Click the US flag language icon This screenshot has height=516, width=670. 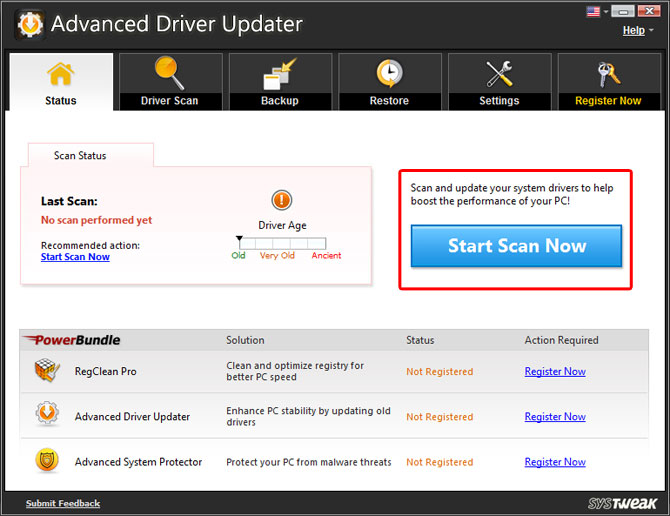click(593, 12)
